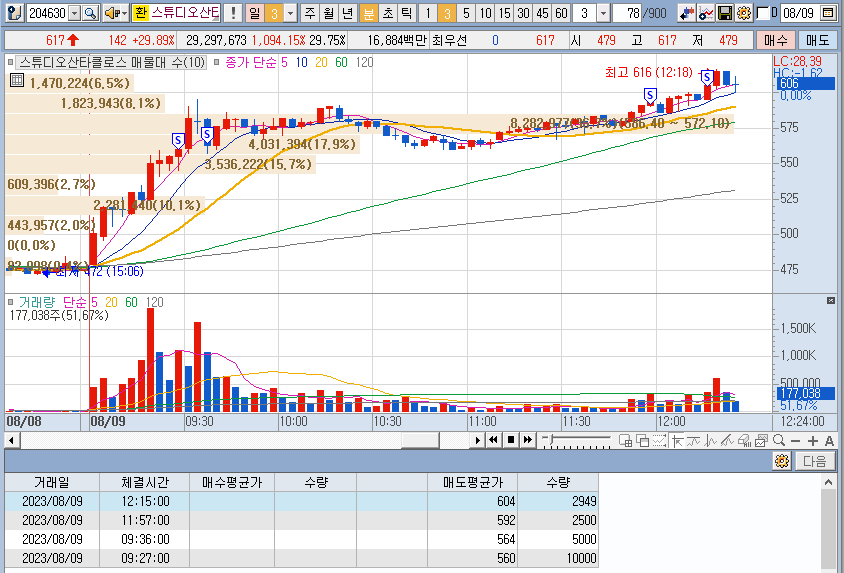Click the stop square replay button
This screenshot has width=844, height=573.
511,441
